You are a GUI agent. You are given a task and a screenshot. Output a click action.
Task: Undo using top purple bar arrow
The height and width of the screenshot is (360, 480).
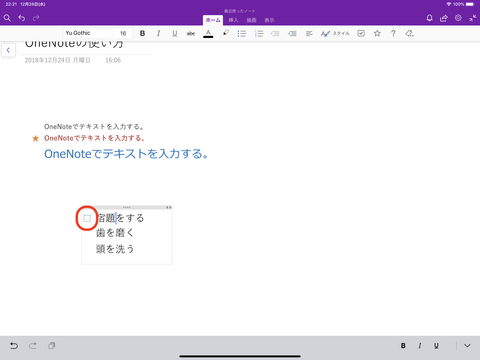pos(22,18)
